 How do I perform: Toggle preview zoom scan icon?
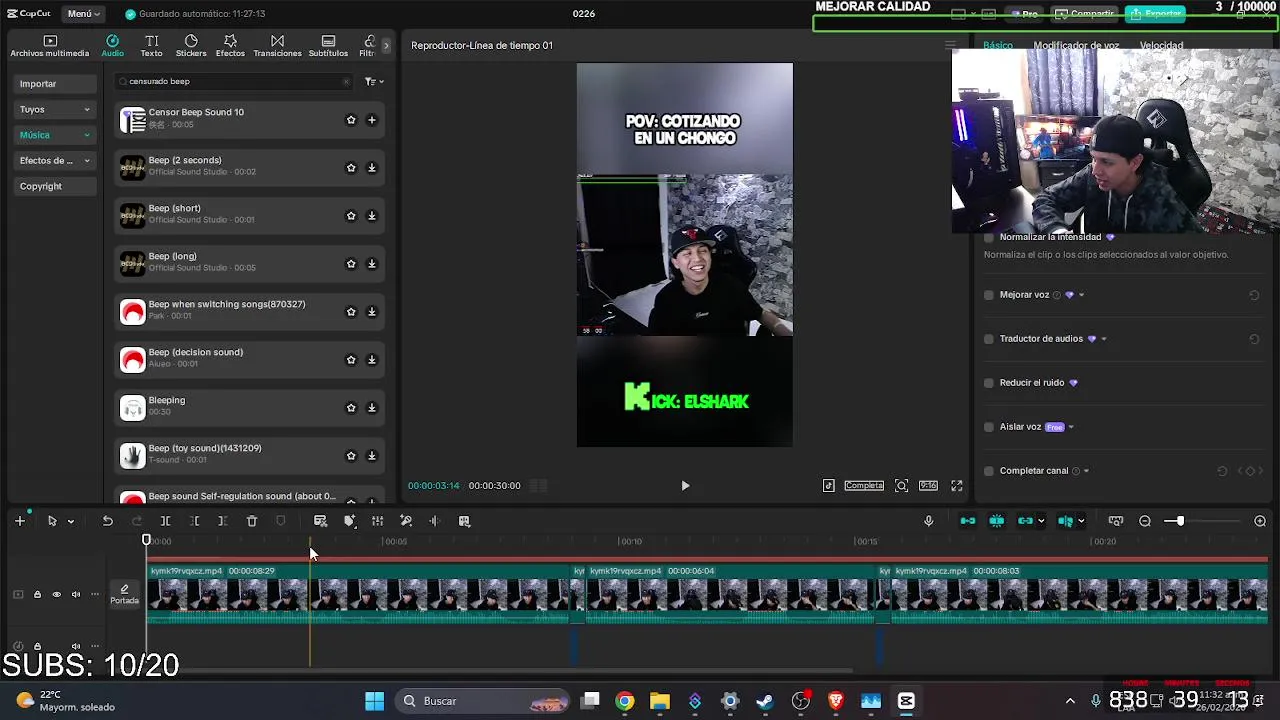pyautogui.click(x=901, y=486)
